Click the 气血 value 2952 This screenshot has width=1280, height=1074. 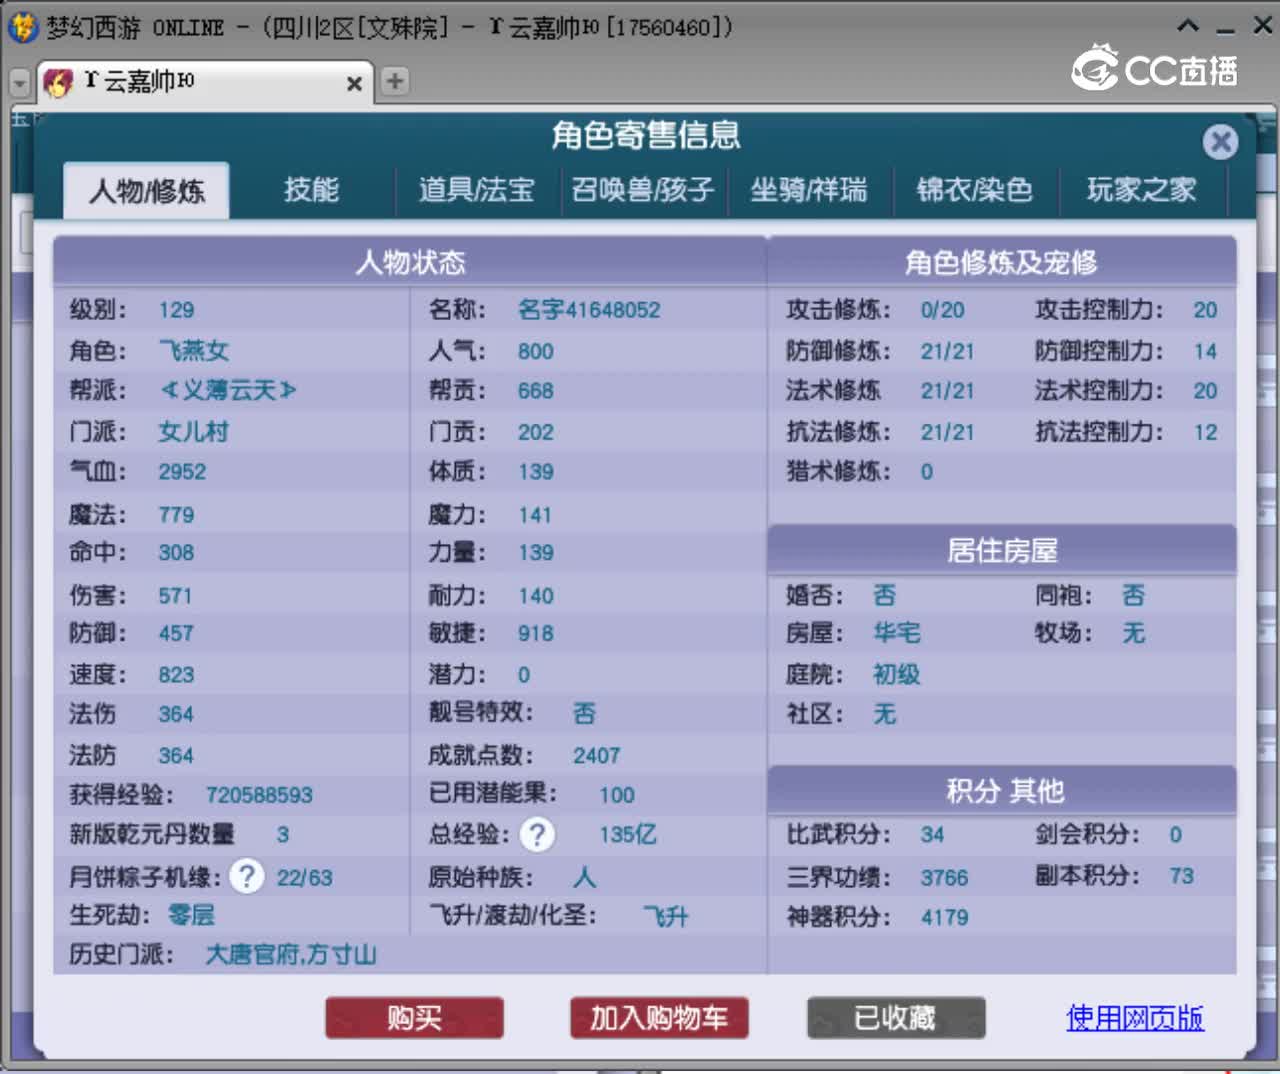182,472
